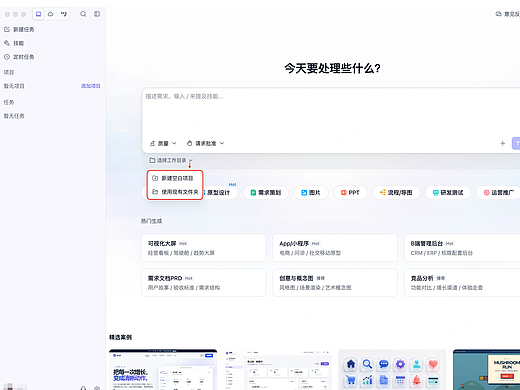520x390 pixels.
Task: Click the blue 添加项目 add project link
Action: point(91,86)
